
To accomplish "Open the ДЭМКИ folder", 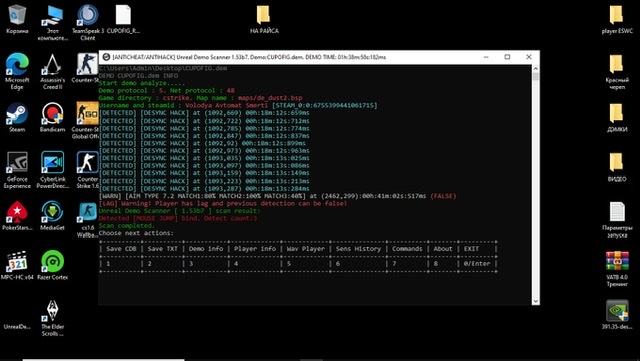I will pos(617,117).
